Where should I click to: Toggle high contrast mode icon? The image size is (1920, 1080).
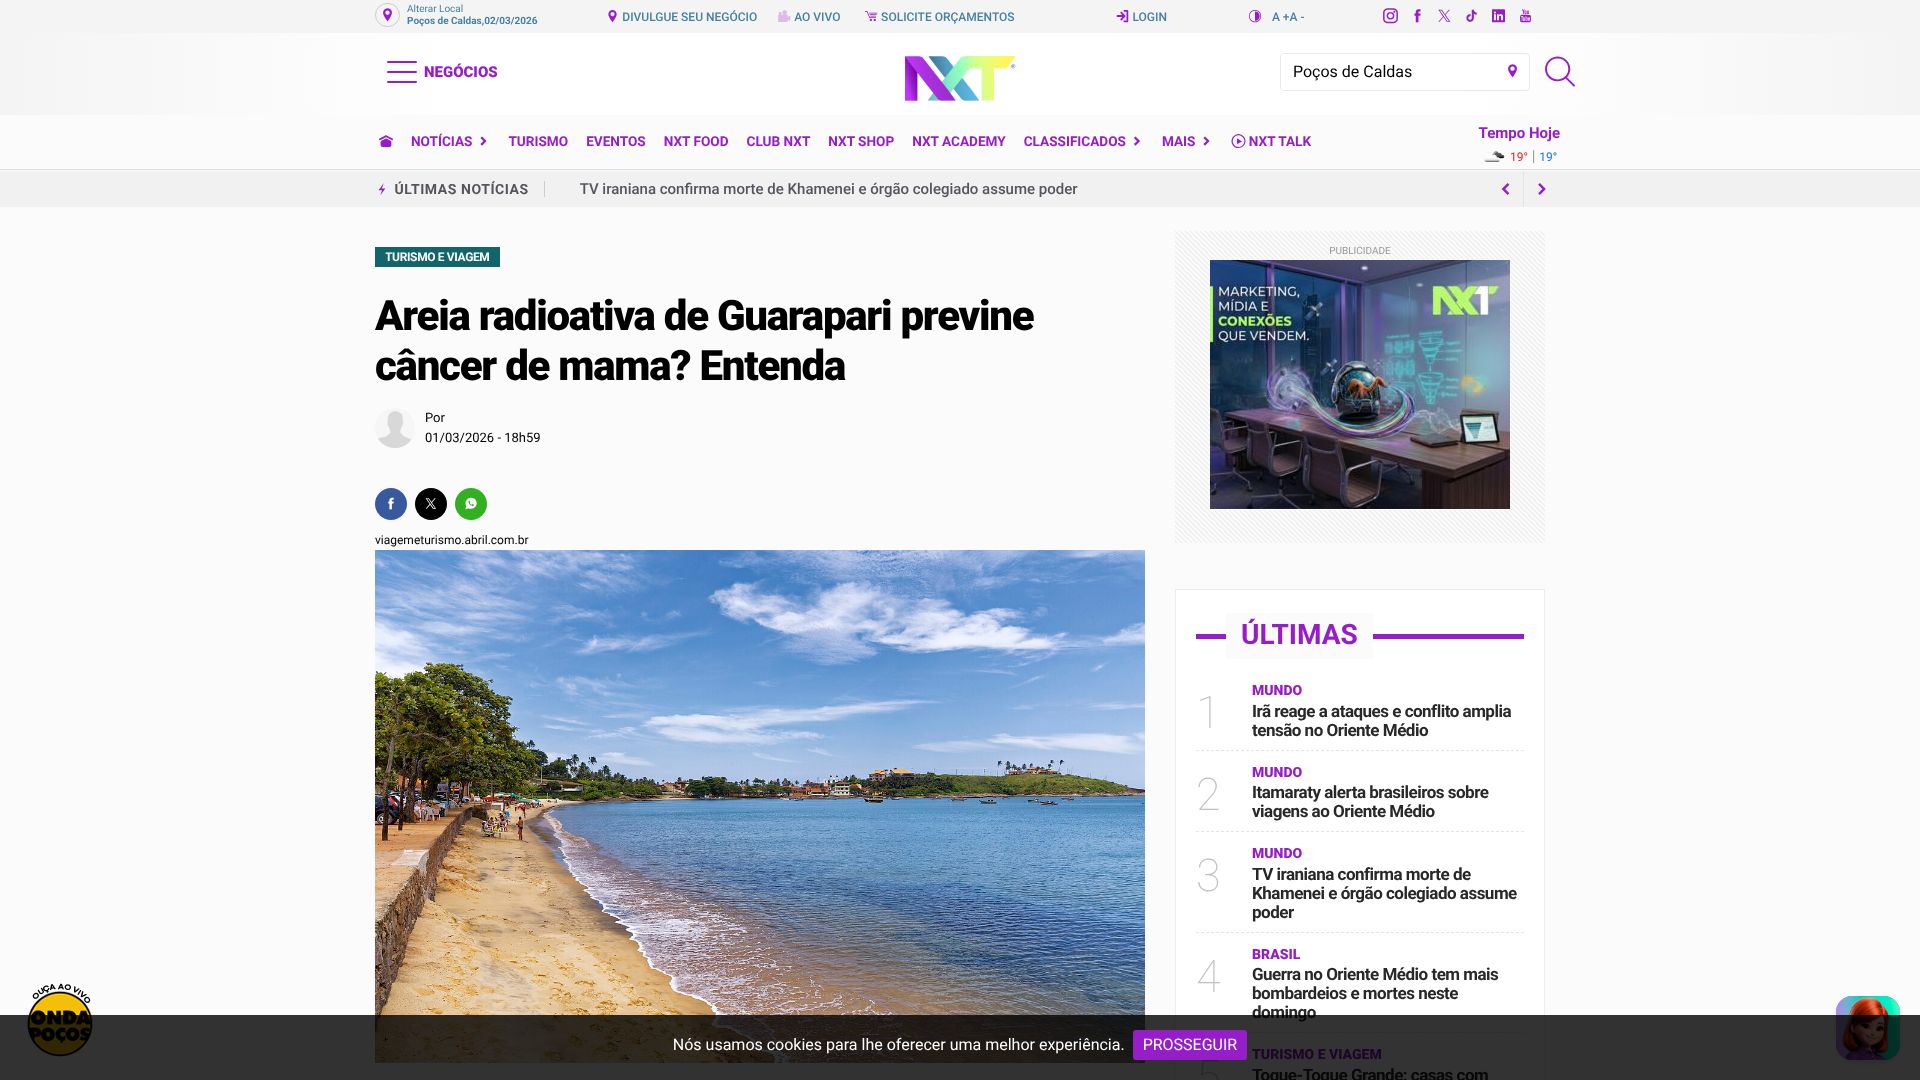coord(1255,17)
